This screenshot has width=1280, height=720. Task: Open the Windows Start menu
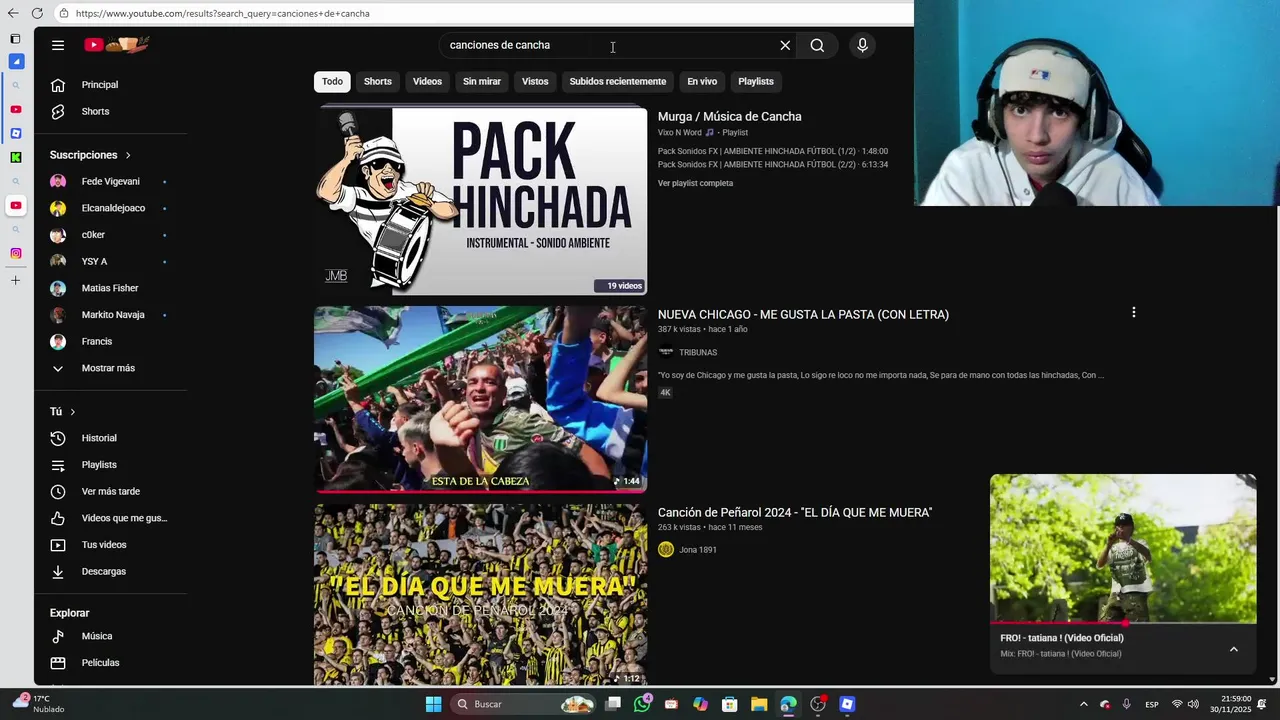pos(433,704)
